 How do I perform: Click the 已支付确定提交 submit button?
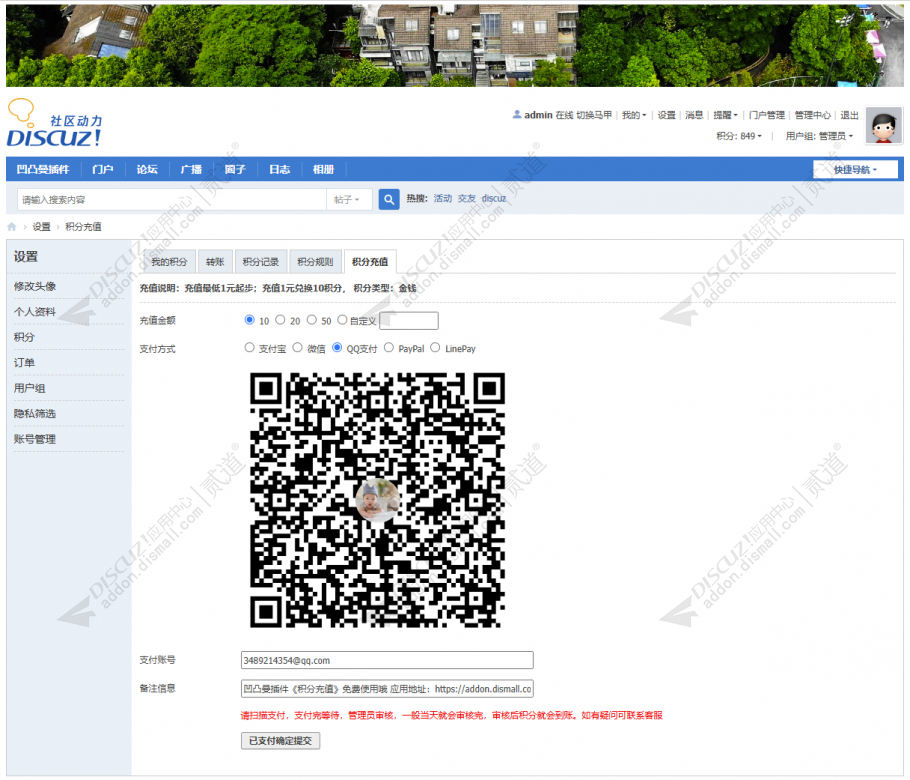280,741
